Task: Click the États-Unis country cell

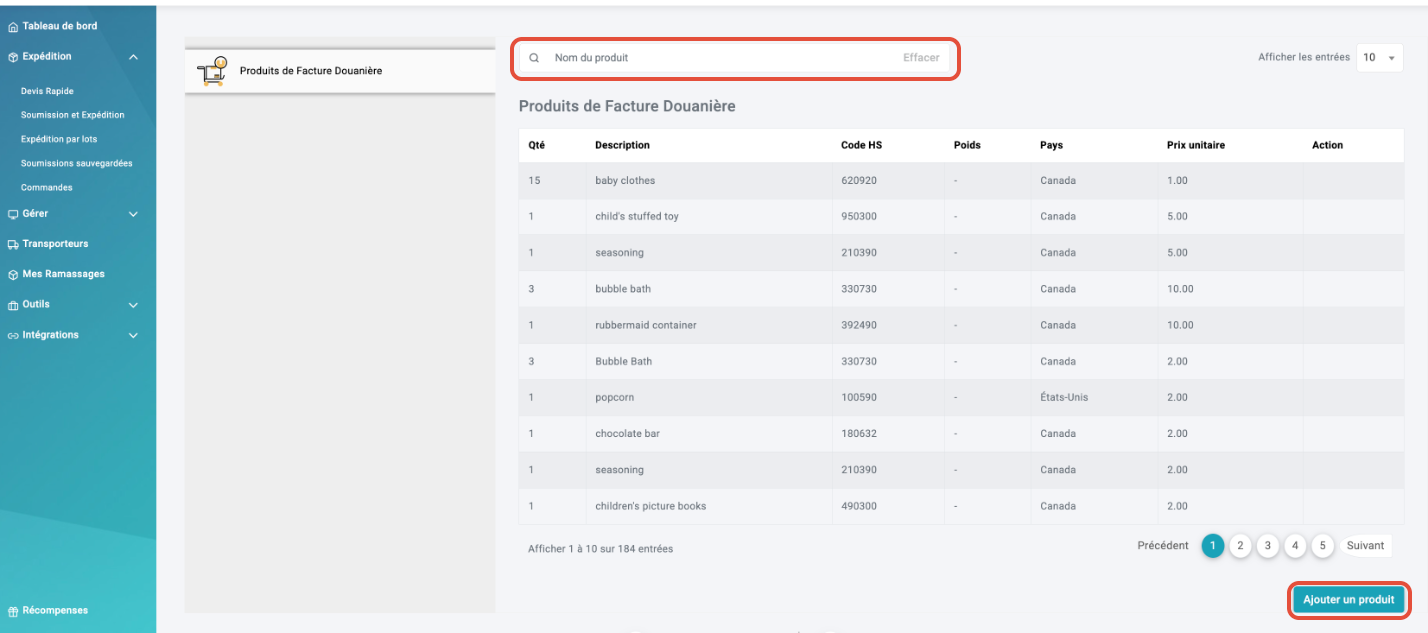Action: tap(1064, 398)
